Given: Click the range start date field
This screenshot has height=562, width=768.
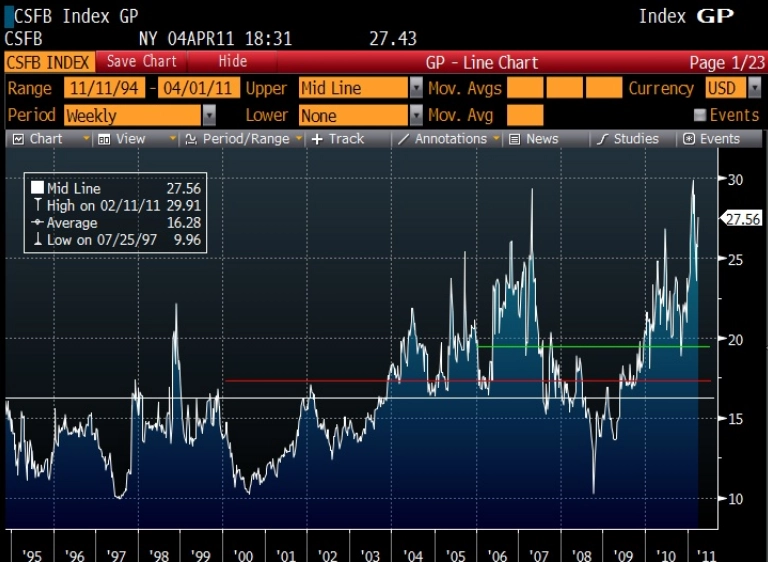Looking at the screenshot, I should [x=104, y=88].
